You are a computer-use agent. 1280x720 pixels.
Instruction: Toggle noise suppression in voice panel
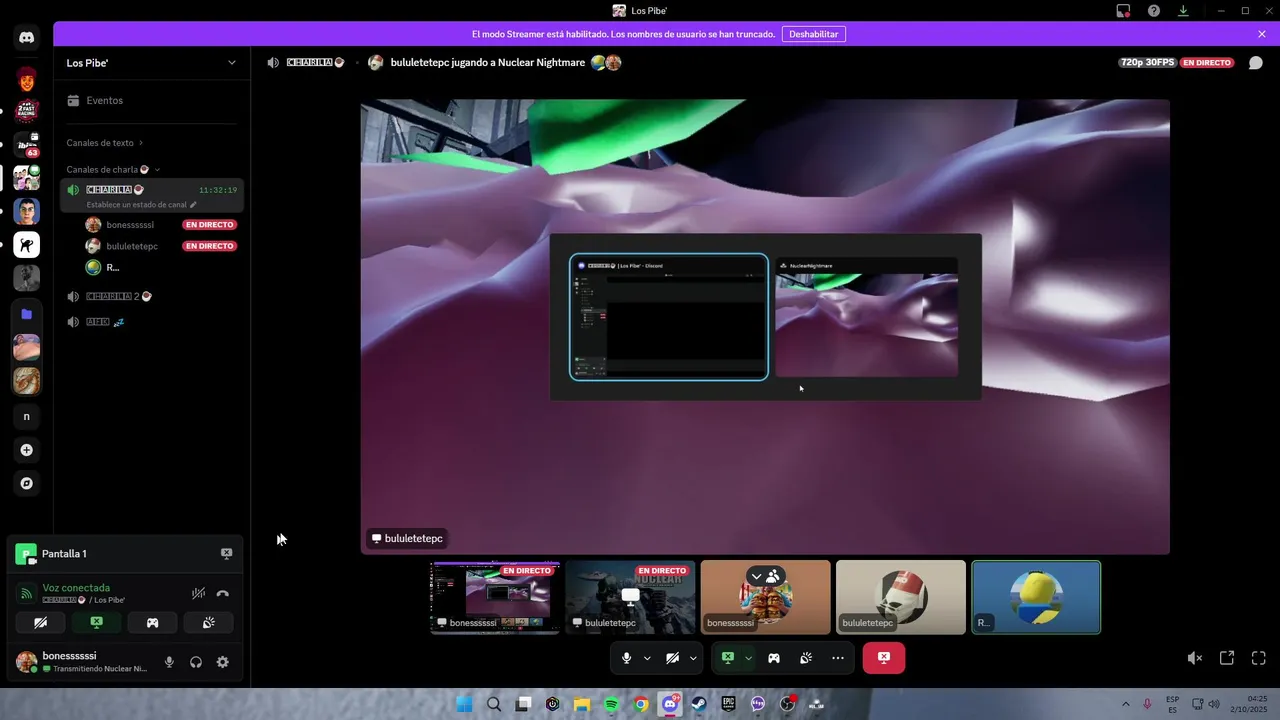coord(199,593)
